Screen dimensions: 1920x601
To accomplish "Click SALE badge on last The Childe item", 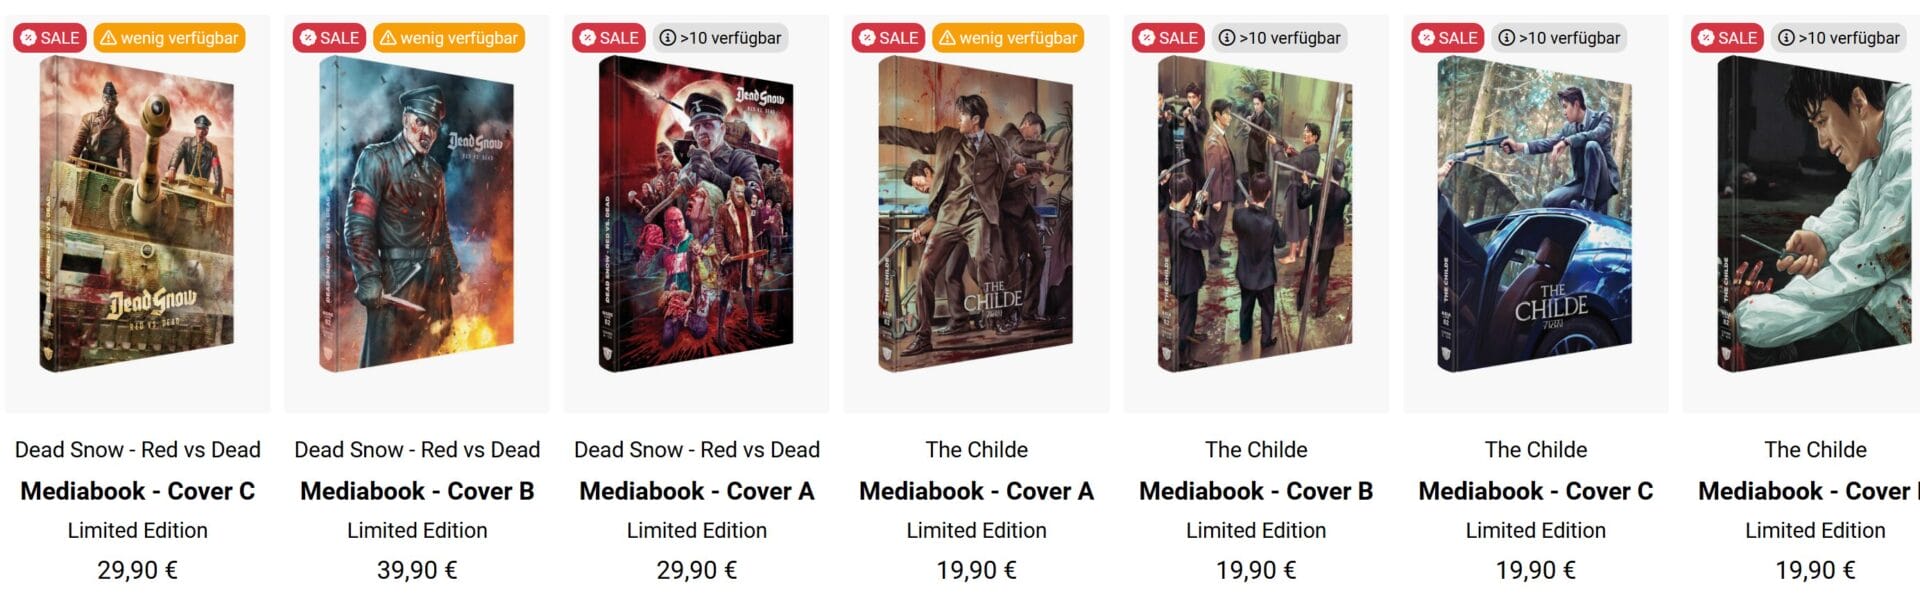I will coord(1728,38).
